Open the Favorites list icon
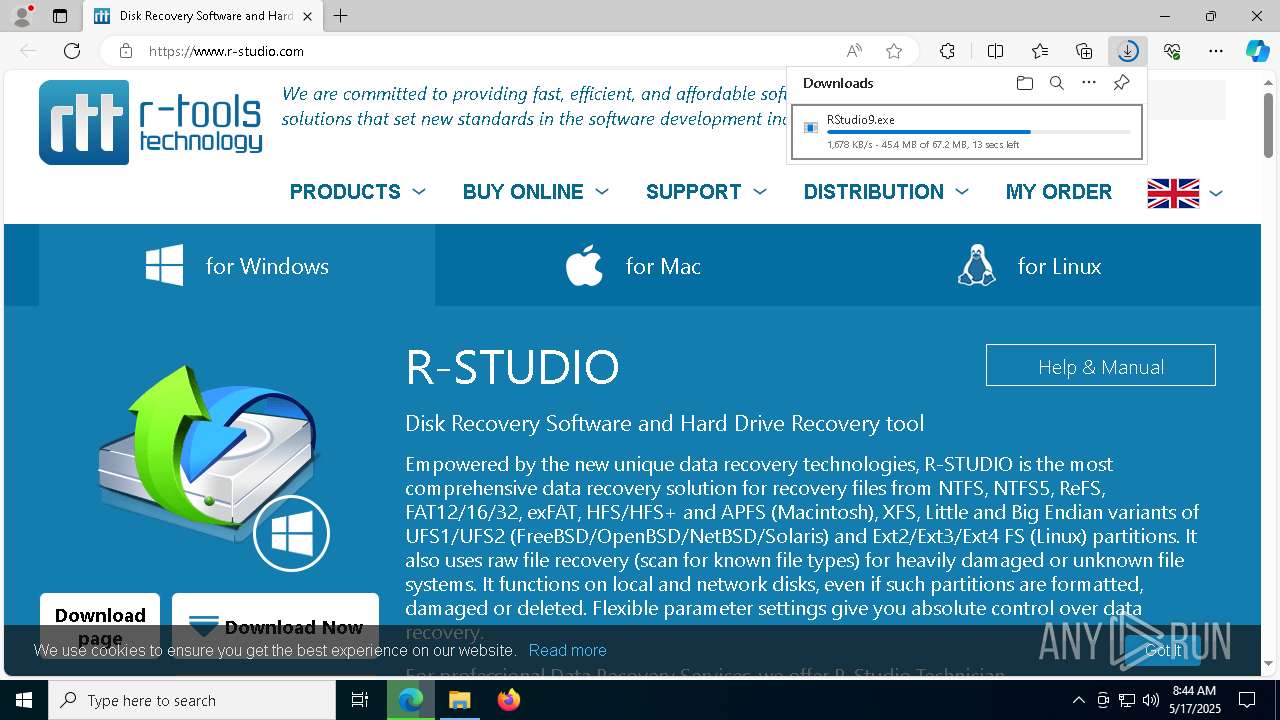1280x720 pixels. point(1040,51)
